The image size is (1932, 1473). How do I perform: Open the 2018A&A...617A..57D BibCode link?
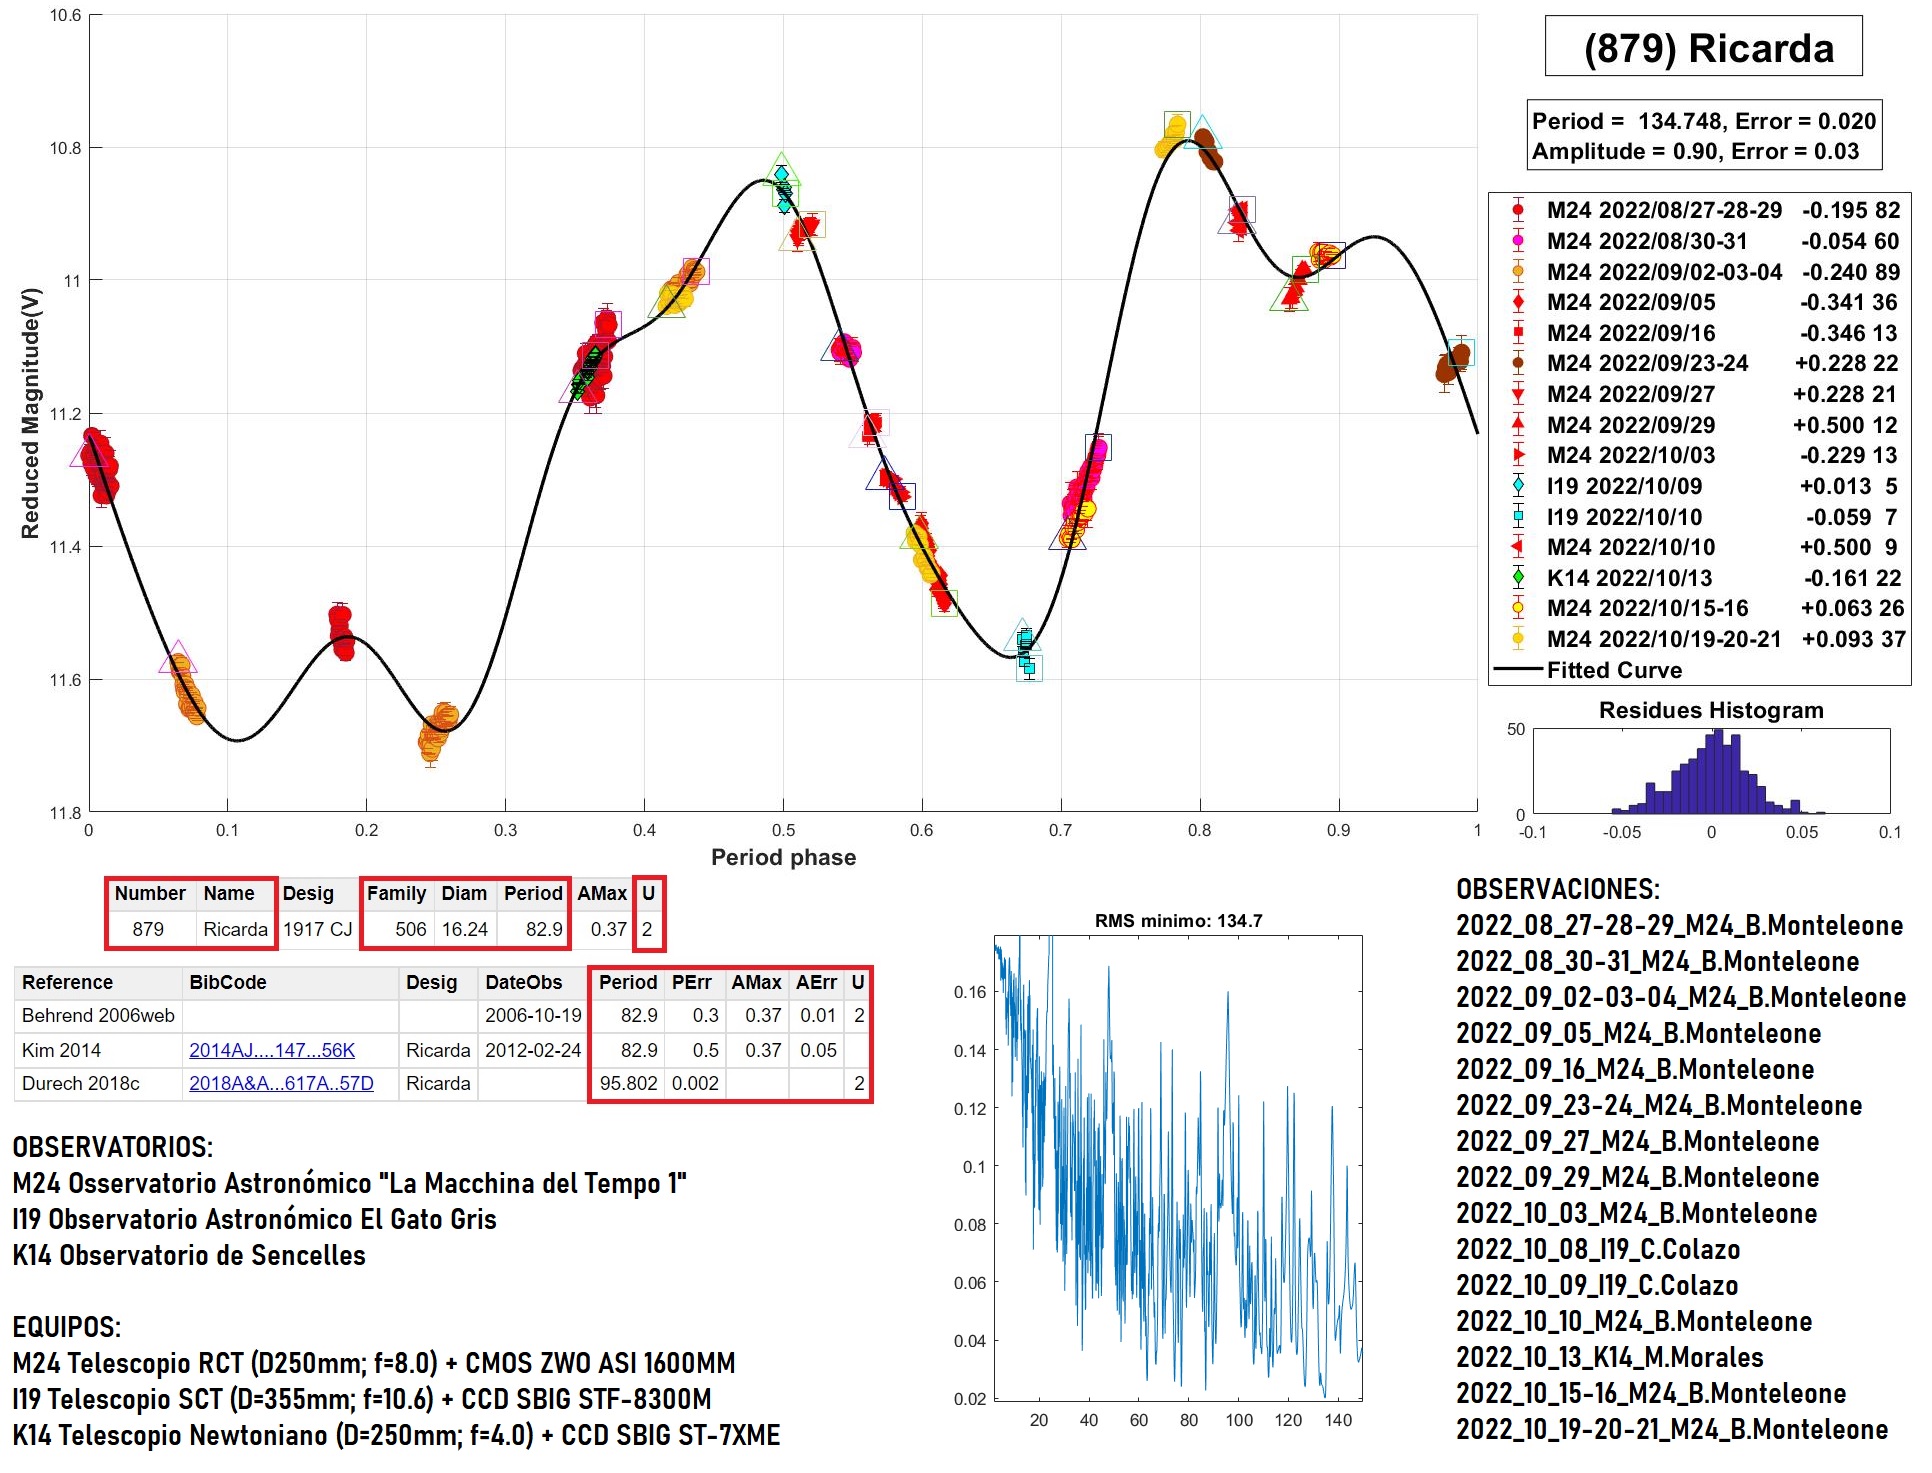coord(281,1083)
